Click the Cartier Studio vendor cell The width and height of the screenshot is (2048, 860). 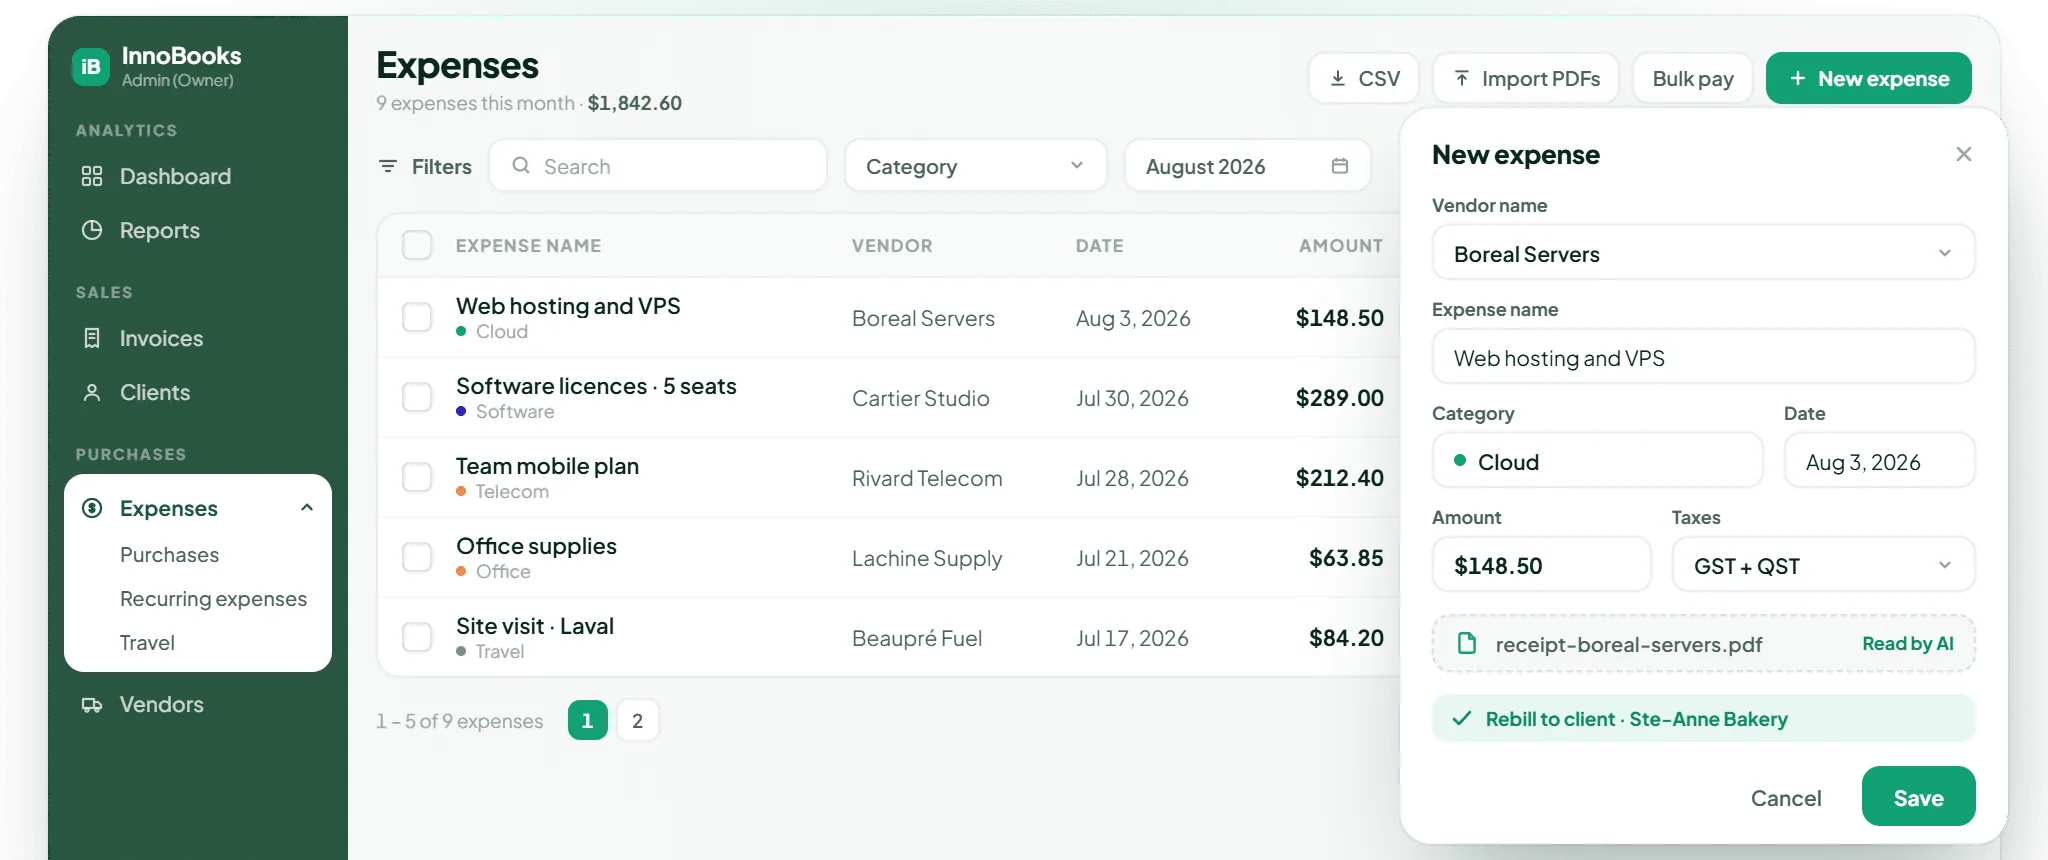921,398
